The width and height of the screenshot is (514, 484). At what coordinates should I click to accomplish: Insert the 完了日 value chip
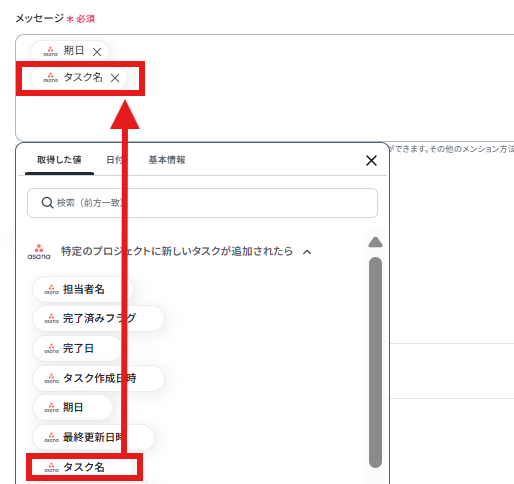(x=77, y=348)
